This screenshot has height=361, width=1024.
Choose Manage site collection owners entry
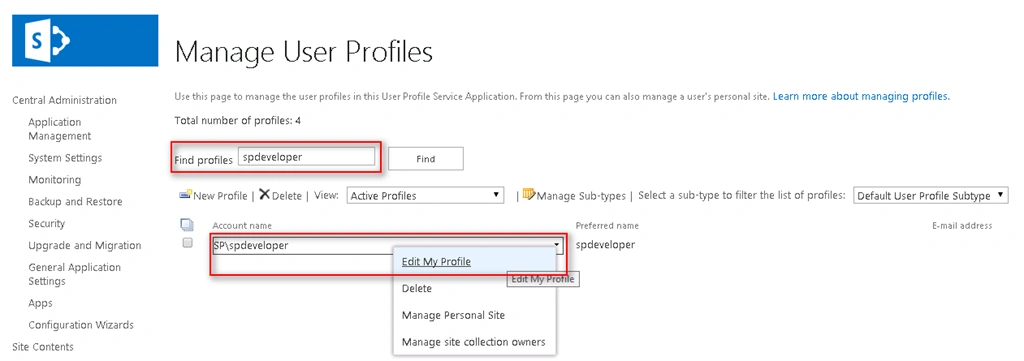click(x=473, y=341)
